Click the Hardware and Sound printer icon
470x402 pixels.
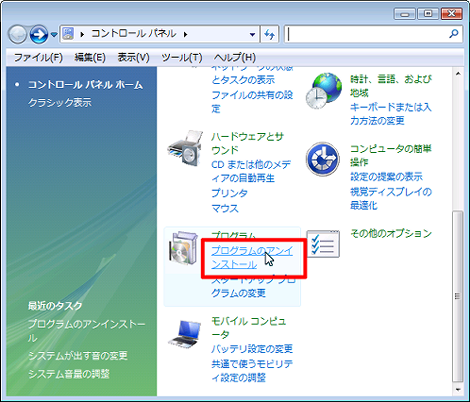pyautogui.click(x=186, y=148)
